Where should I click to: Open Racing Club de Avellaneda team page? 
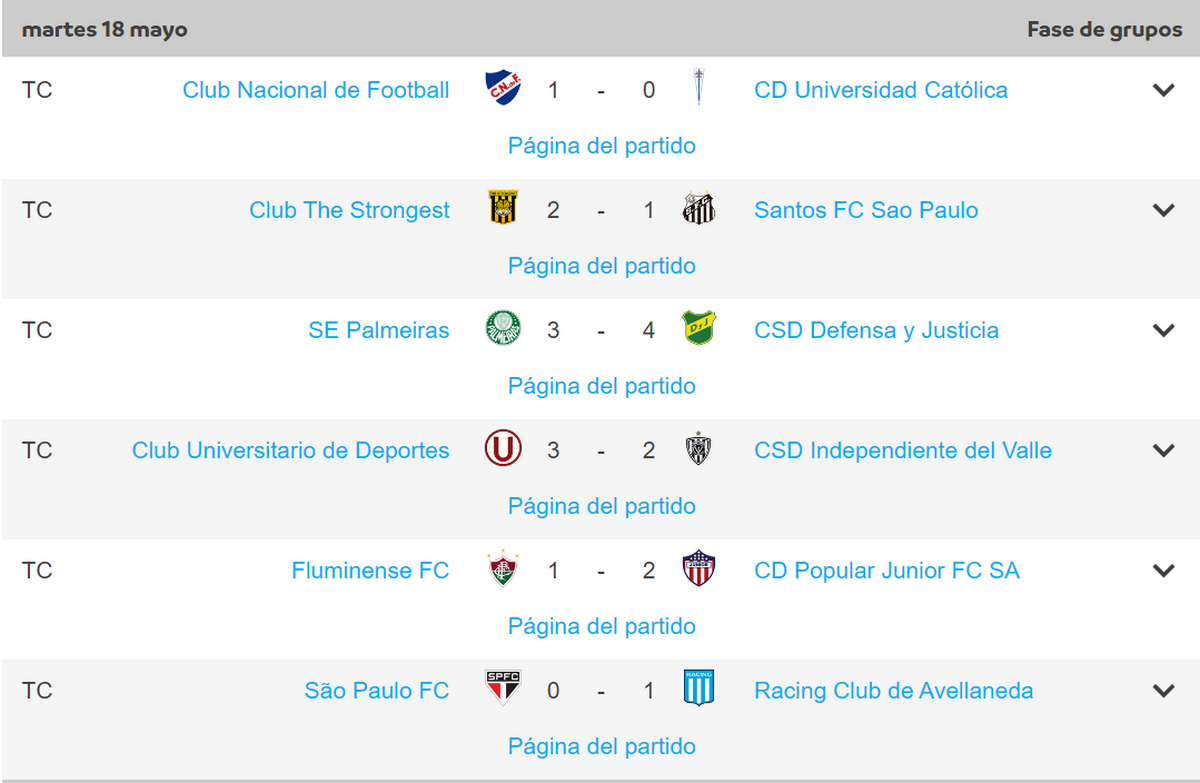click(894, 690)
